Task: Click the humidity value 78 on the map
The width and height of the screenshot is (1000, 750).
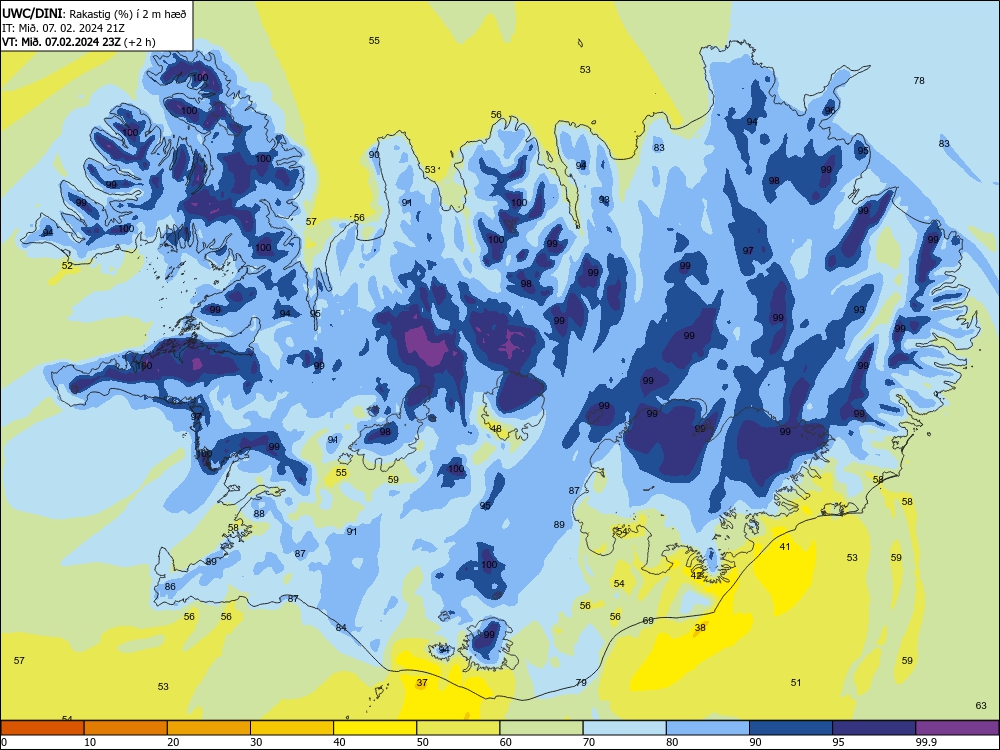Action: [x=919, y=80]
